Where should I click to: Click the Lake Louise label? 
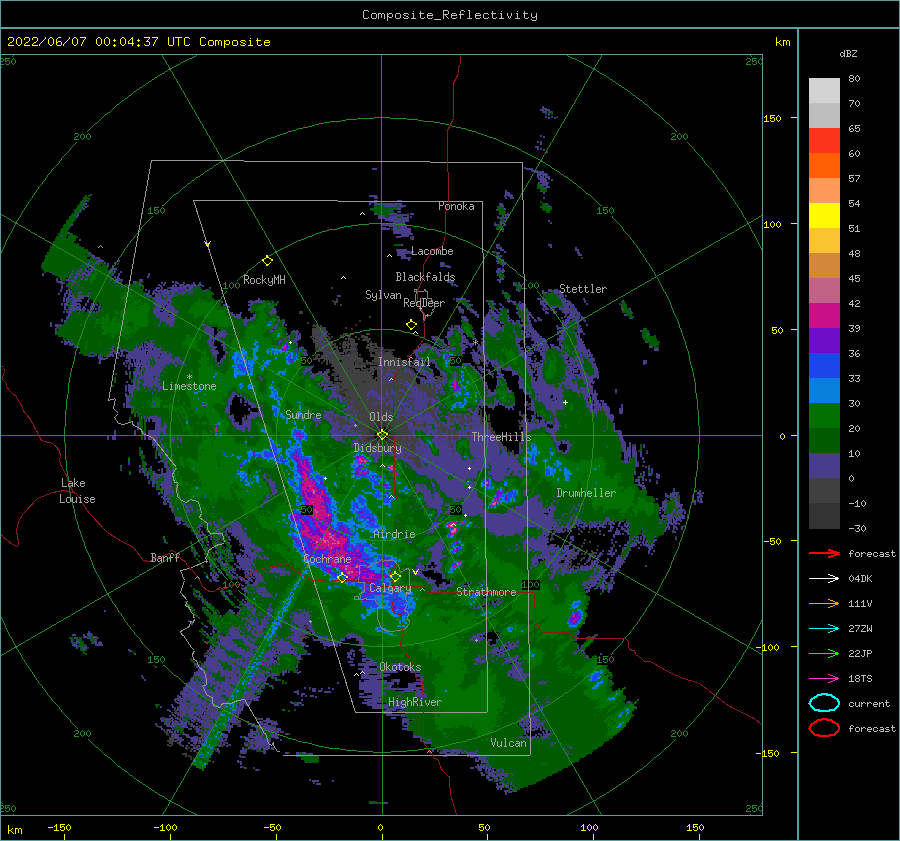(x=77, y=491)
